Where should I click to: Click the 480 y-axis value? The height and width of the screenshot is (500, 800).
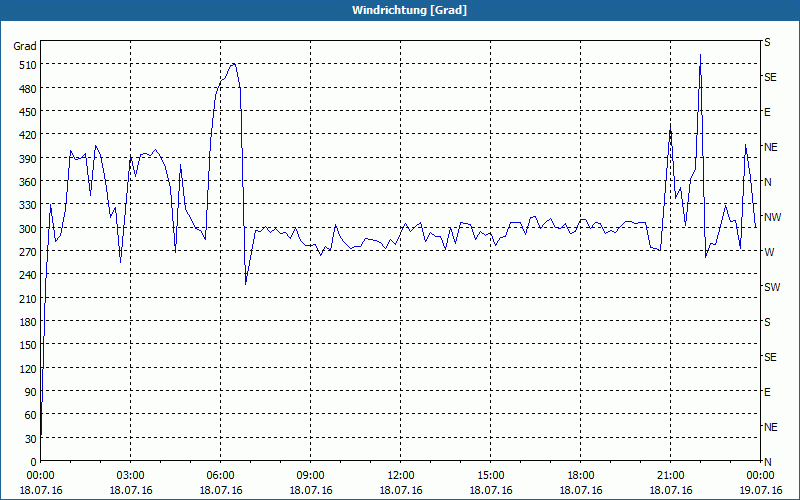pos(28,89)
